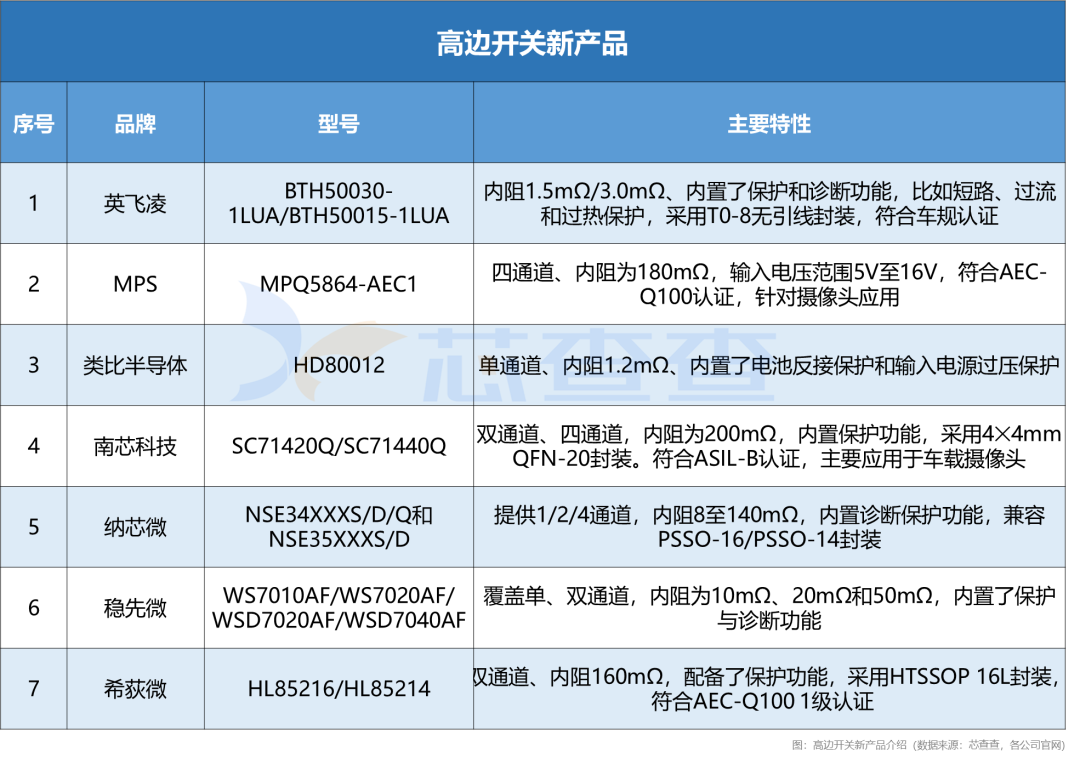Viewport: 1080px width, 758px height.
Task: Click the description mentioning QFN-20封装
Action: (x=769, y=446)
